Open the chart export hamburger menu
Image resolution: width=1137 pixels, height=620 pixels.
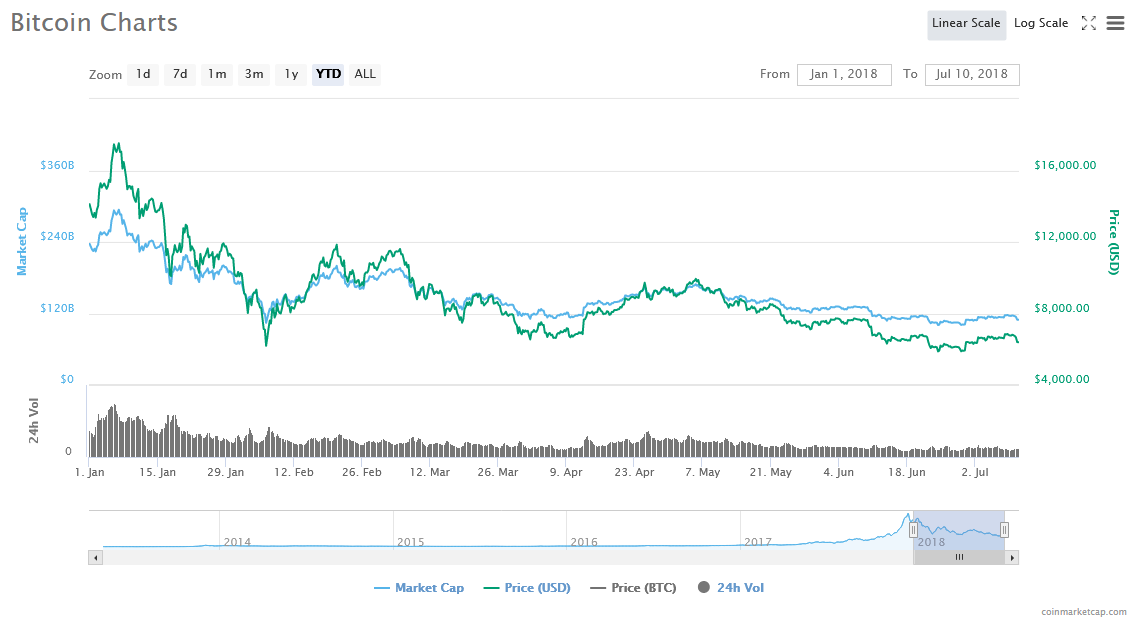coord(1115,22)
